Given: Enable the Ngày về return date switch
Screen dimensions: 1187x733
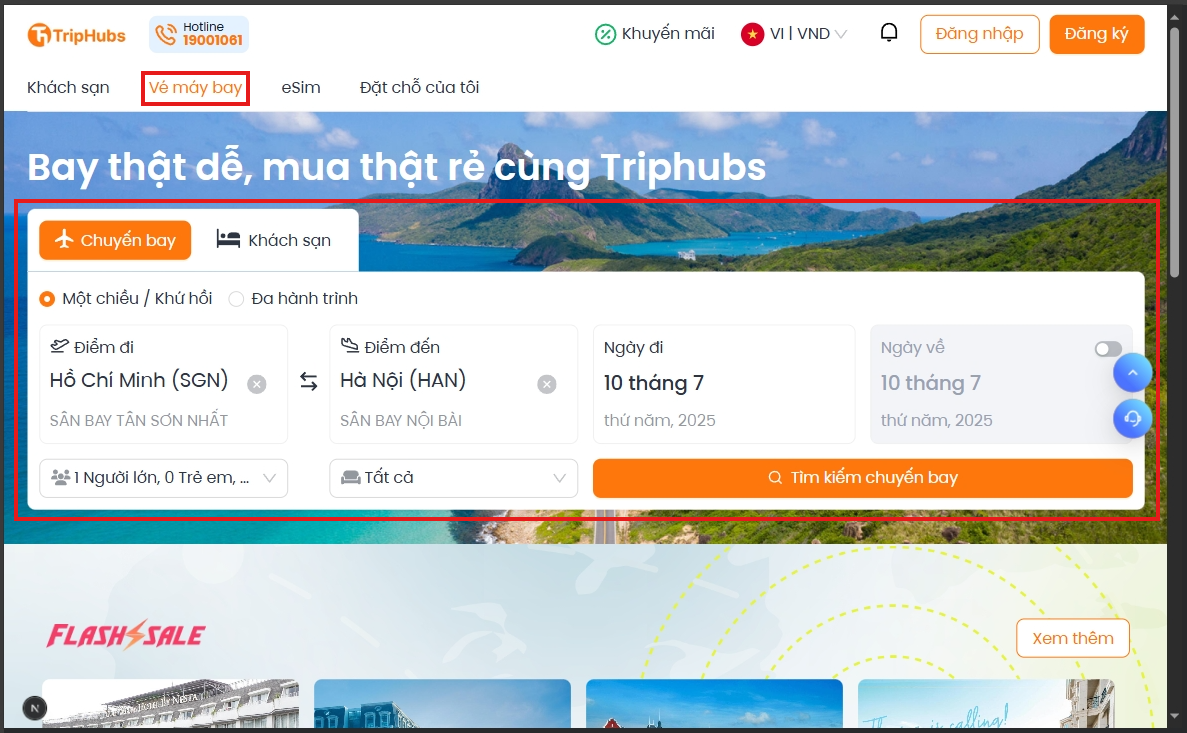Looking at the screenshot, I should [1108, 348].
